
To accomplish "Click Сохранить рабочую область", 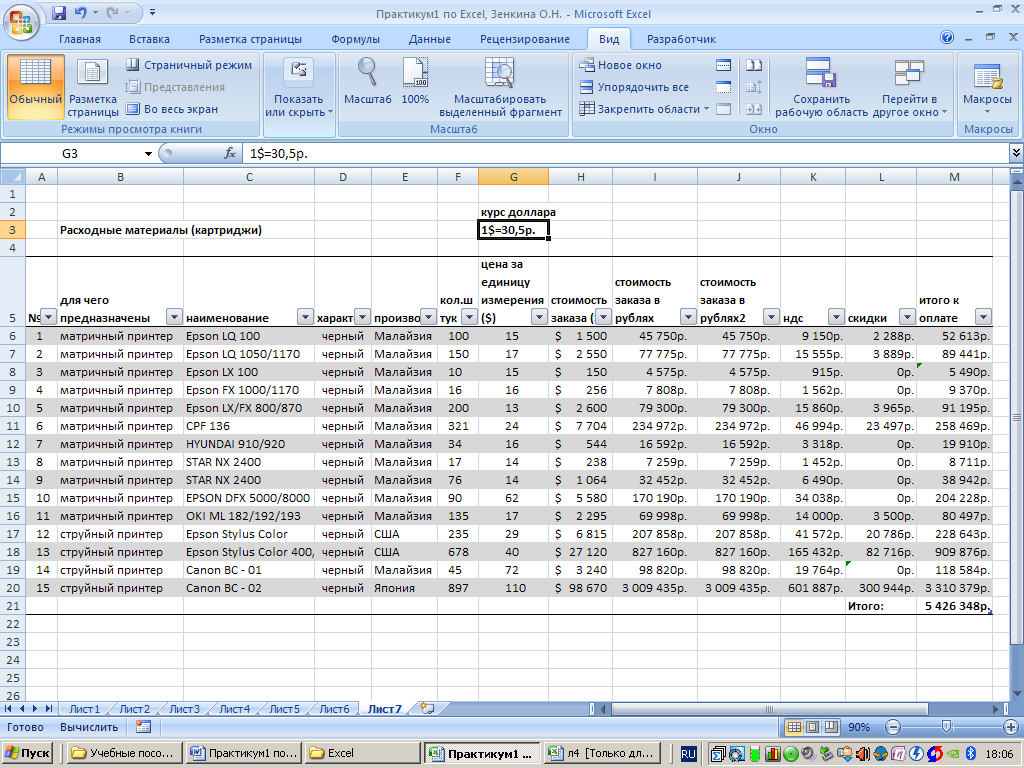I will pos(822,87).
